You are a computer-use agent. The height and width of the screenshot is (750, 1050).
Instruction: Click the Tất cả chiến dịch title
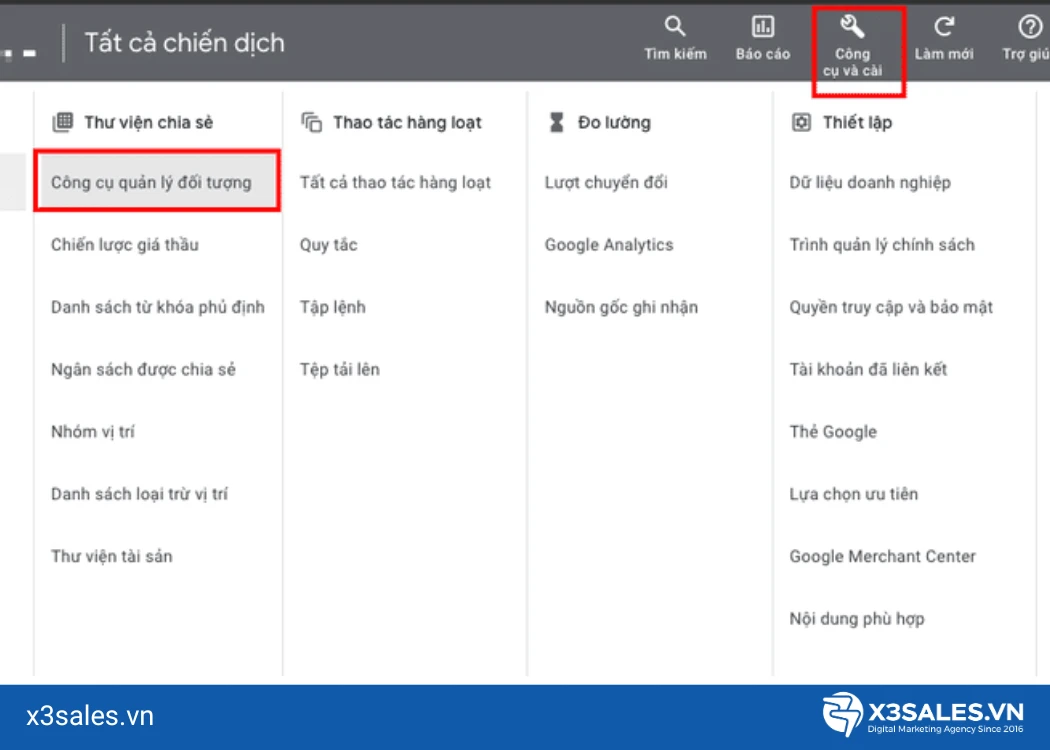184,43
